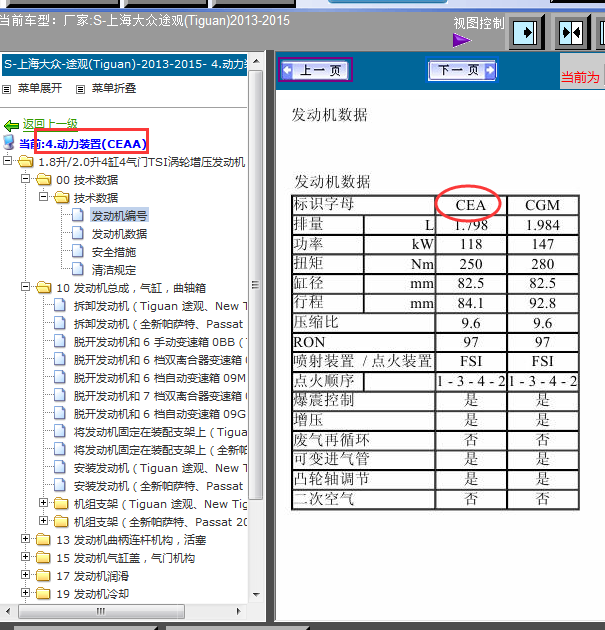
Task: Click the 1.984 displacement value
Action: pyautogui.click(x=543, y=225)
